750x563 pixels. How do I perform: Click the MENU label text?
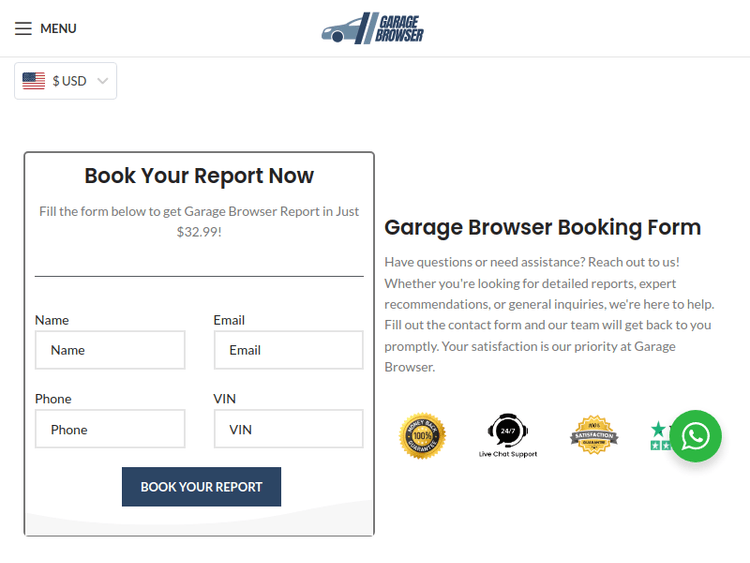58,29
